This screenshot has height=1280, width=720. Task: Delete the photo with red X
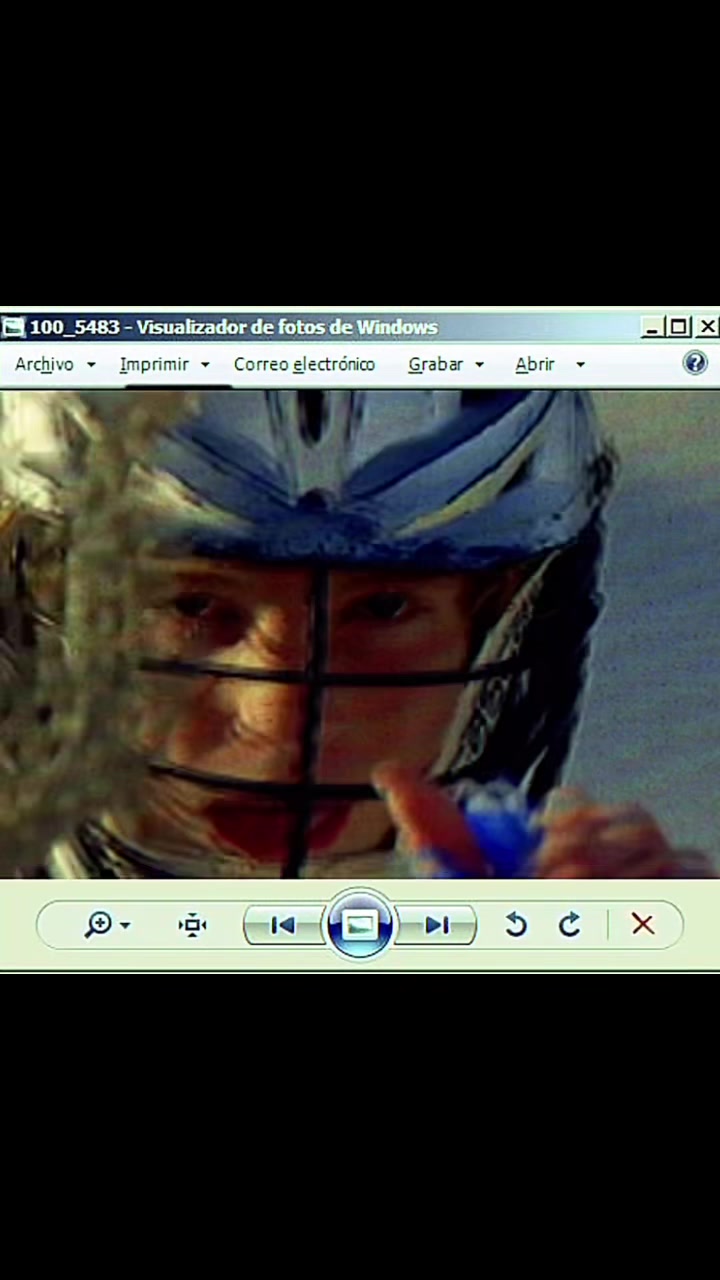tap(643, 924)
